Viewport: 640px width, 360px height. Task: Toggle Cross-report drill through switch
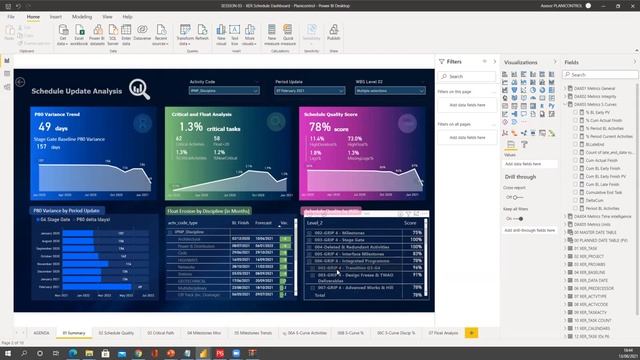pyautogui.click(x=518, y=198)
